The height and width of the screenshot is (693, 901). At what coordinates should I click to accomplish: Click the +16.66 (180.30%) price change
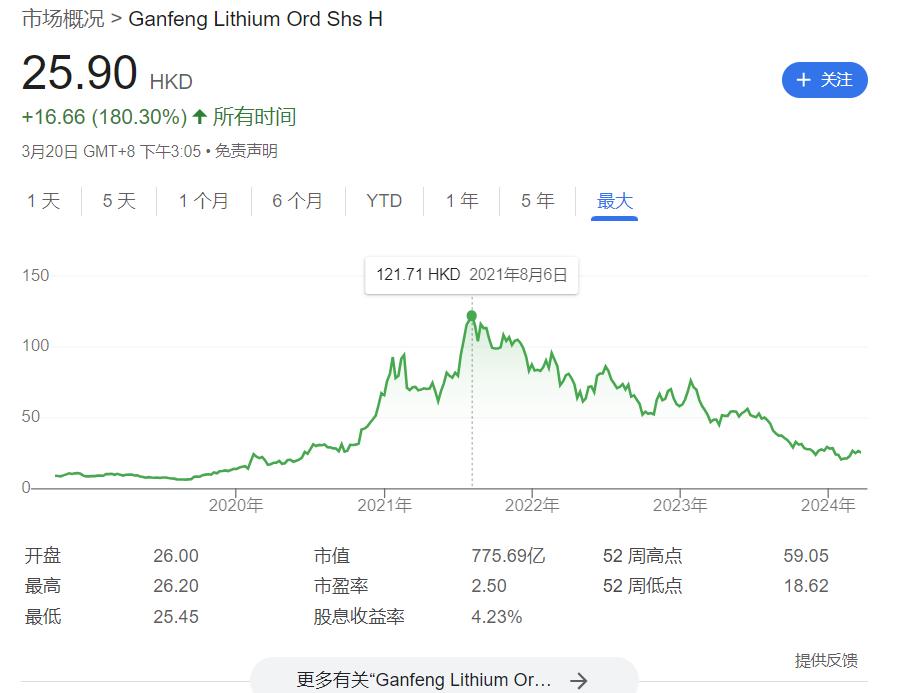pos(105,117)
